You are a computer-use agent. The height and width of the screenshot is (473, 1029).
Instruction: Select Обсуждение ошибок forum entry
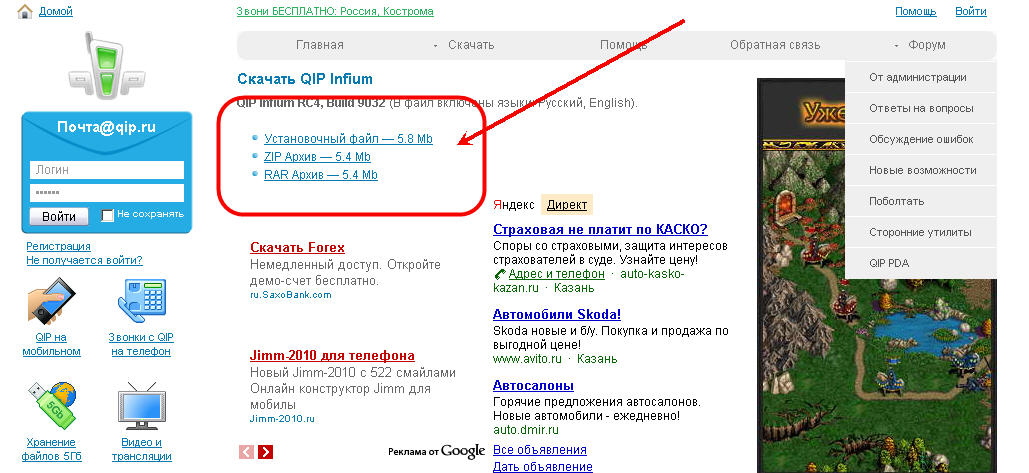pyautogui.click(x=921, y=139)
